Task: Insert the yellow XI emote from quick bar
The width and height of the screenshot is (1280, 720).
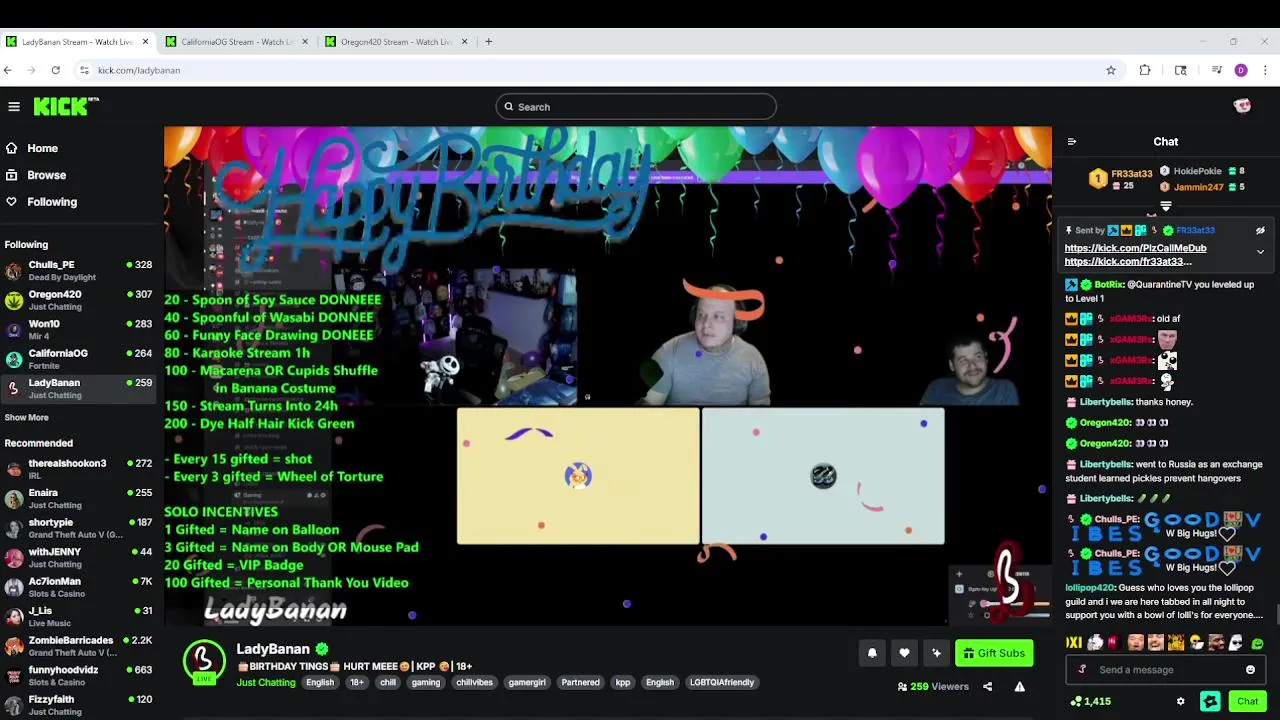Action: coord(1073,643)
